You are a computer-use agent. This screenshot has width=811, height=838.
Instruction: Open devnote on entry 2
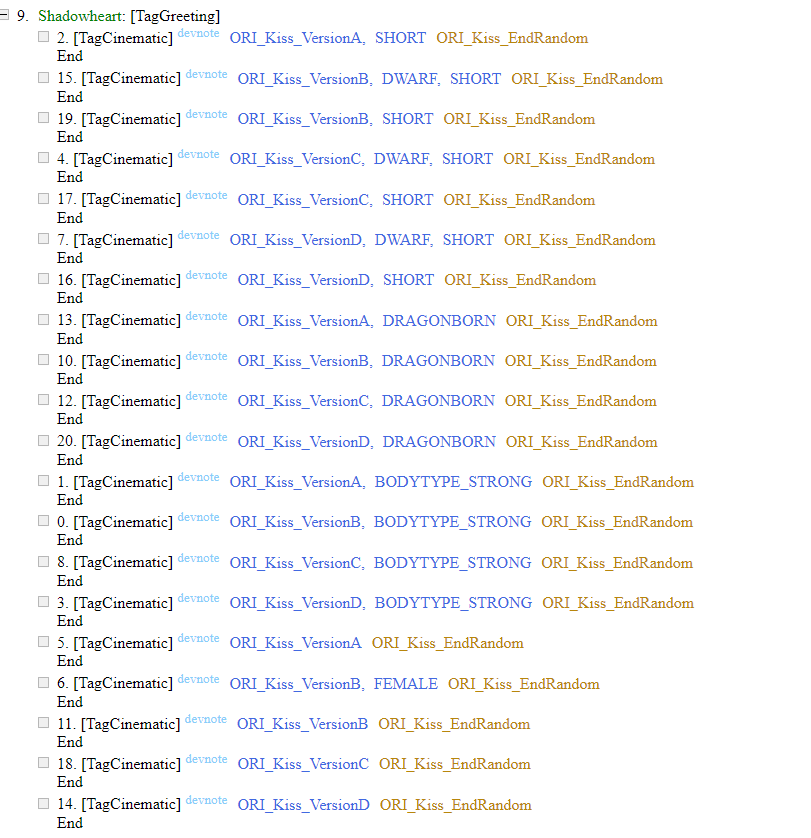click(198, 33)
